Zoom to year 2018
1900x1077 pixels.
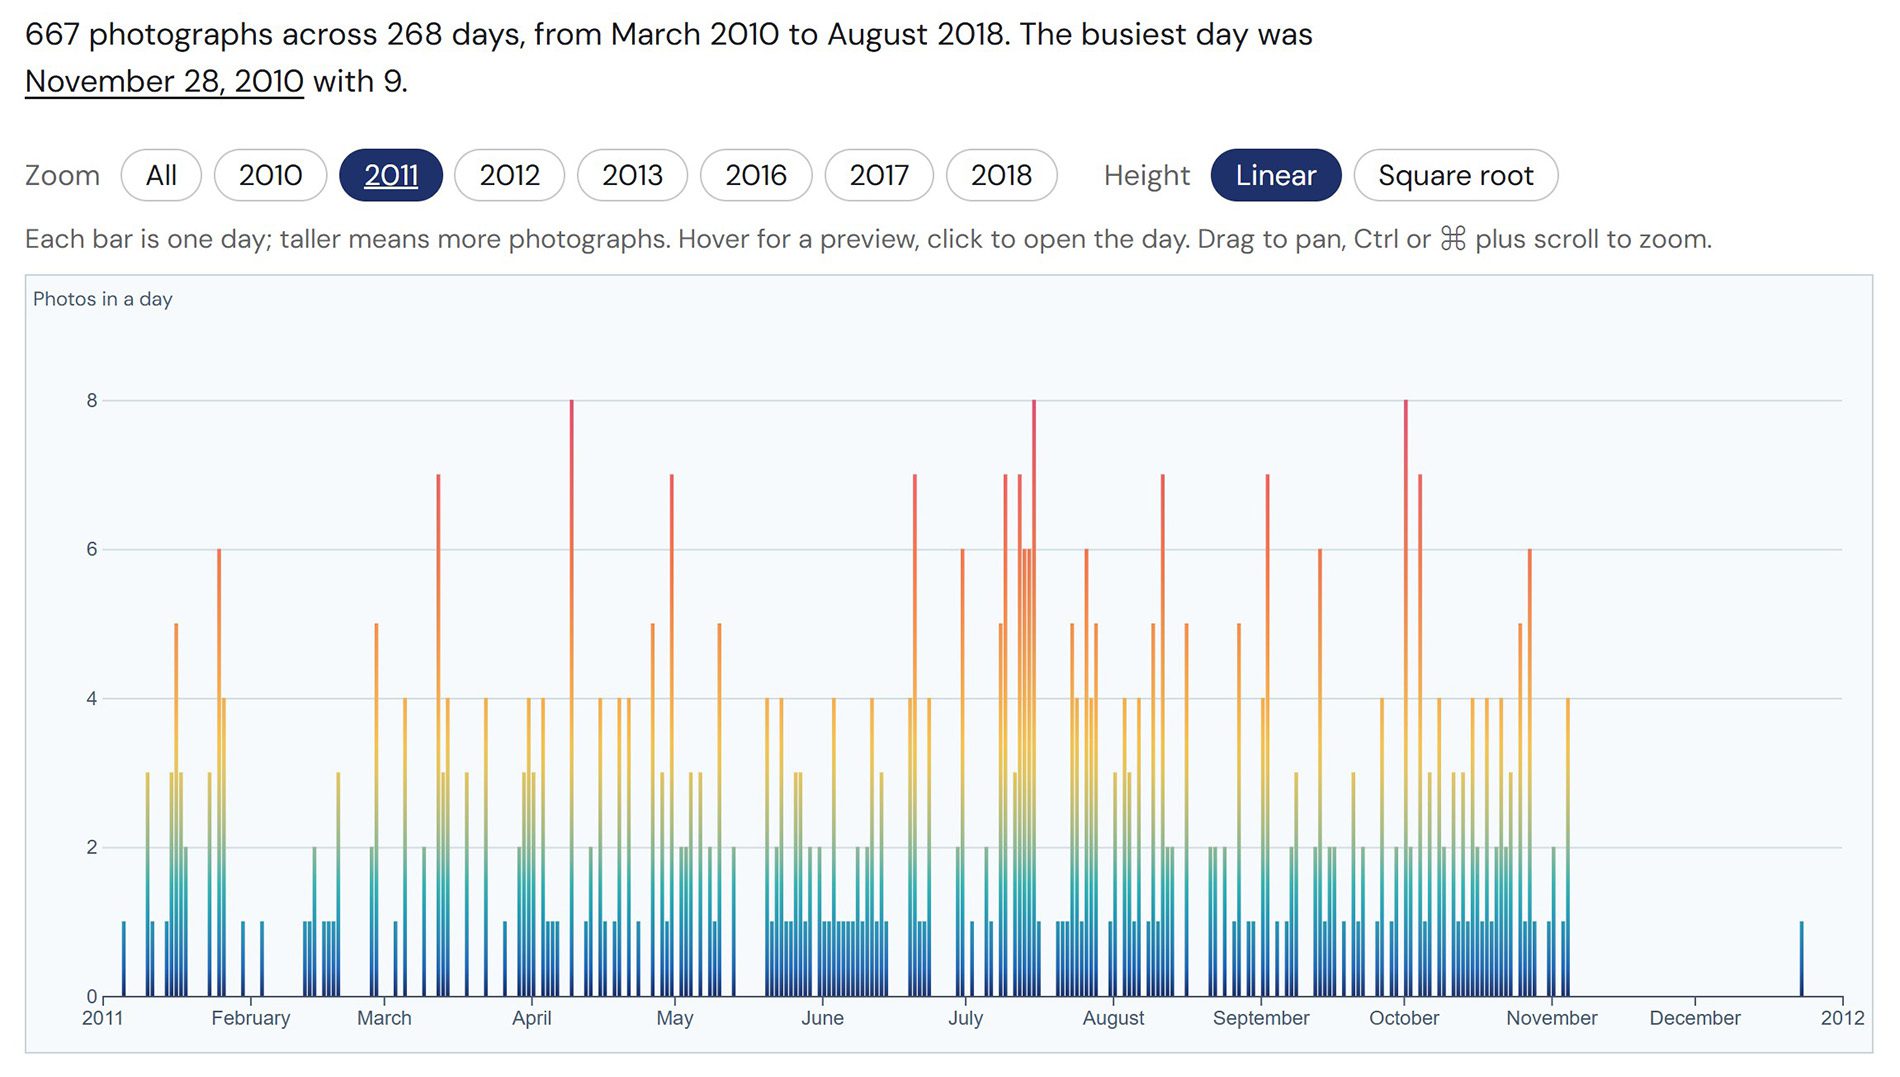[x=1001, y=175]
